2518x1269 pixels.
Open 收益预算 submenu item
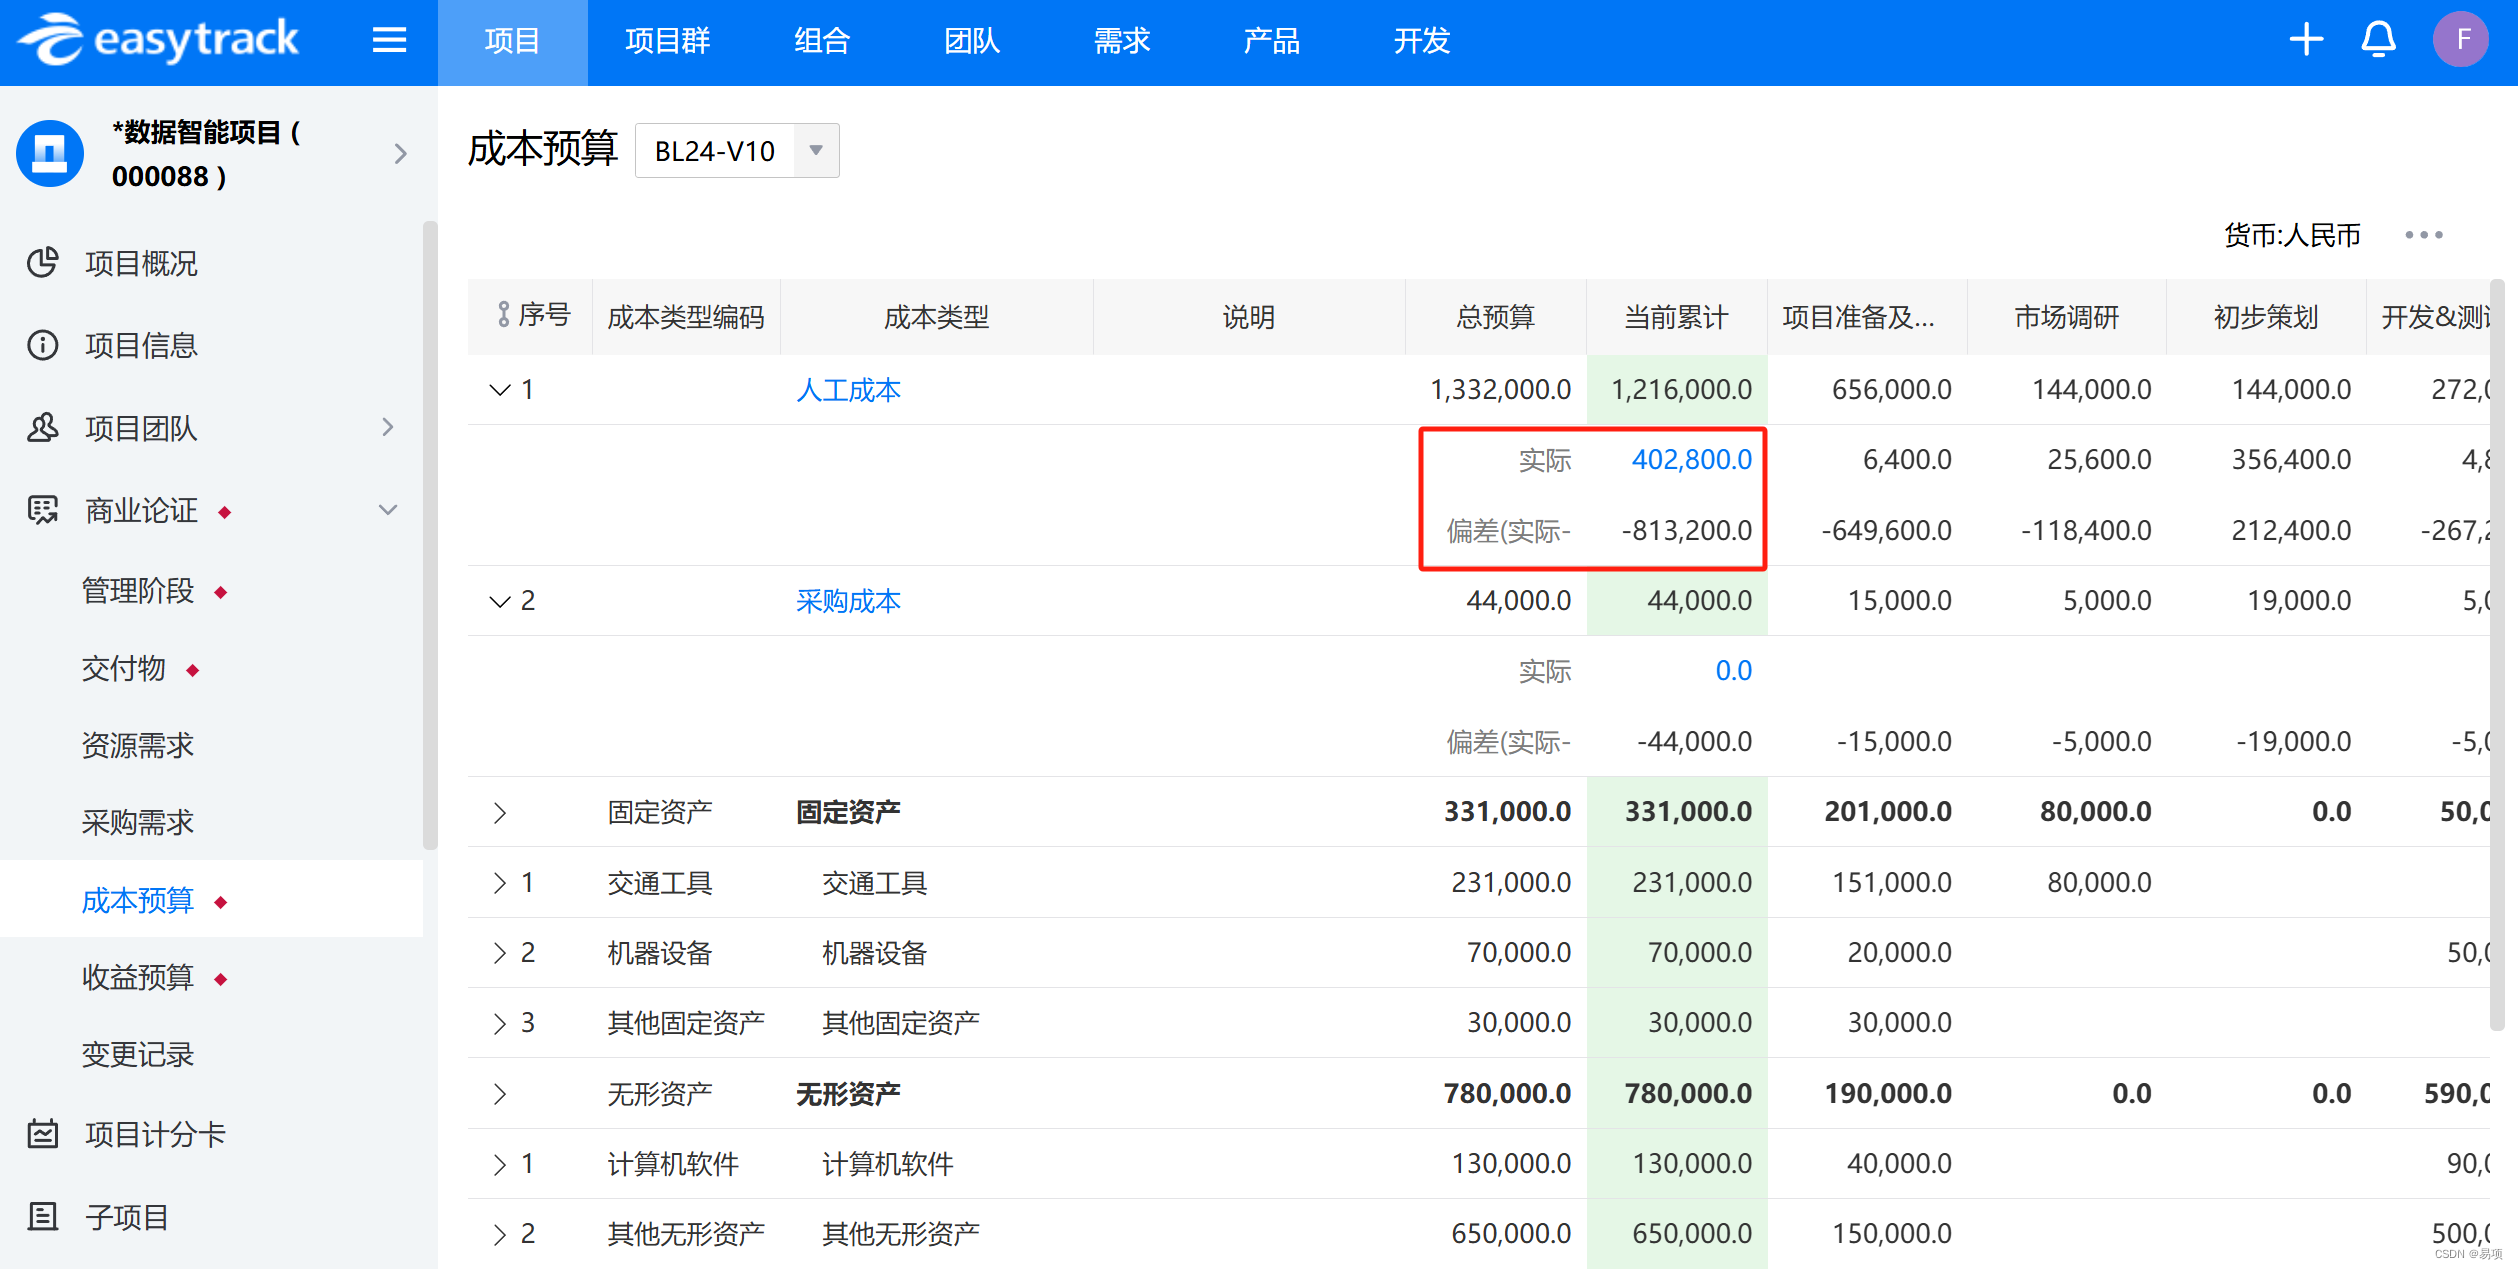point(138,977)
